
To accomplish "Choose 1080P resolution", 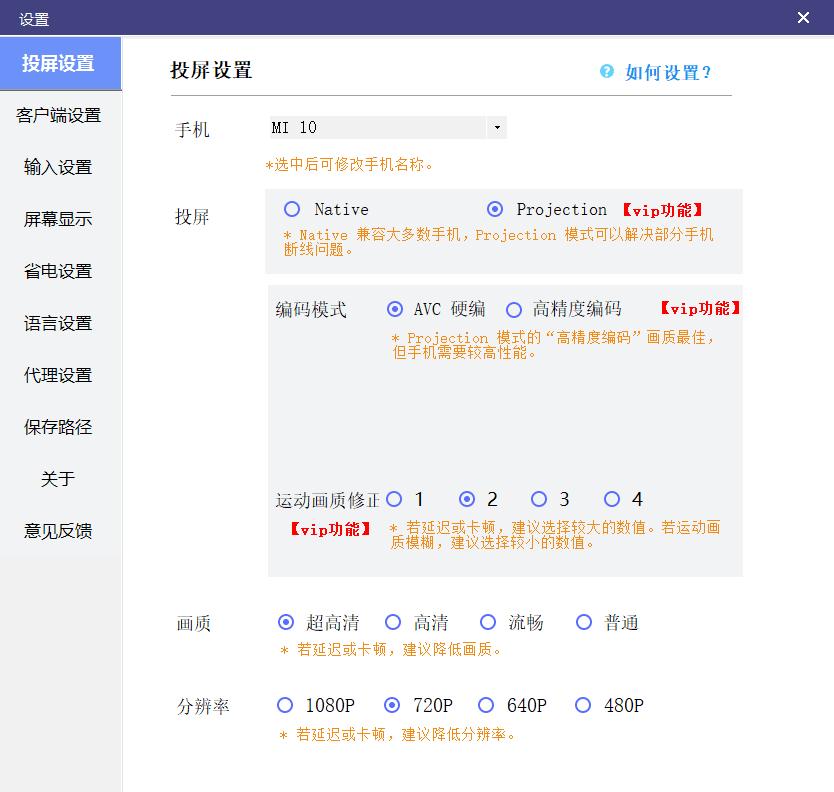I will (285, 705).
